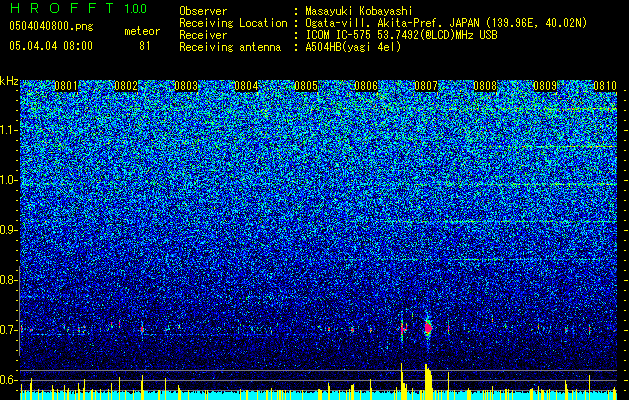Click the 0.9 kHz axis label
This screenshot has height=400, width=629.
coord(9,230)
